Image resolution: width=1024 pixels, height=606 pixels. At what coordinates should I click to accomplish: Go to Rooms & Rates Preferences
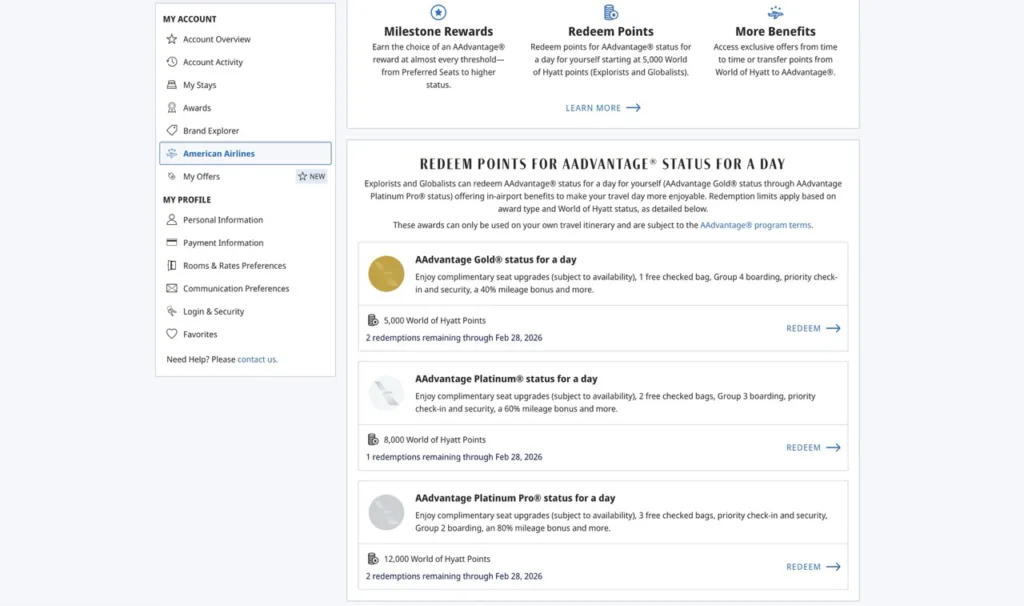click(x=234, y=266)
